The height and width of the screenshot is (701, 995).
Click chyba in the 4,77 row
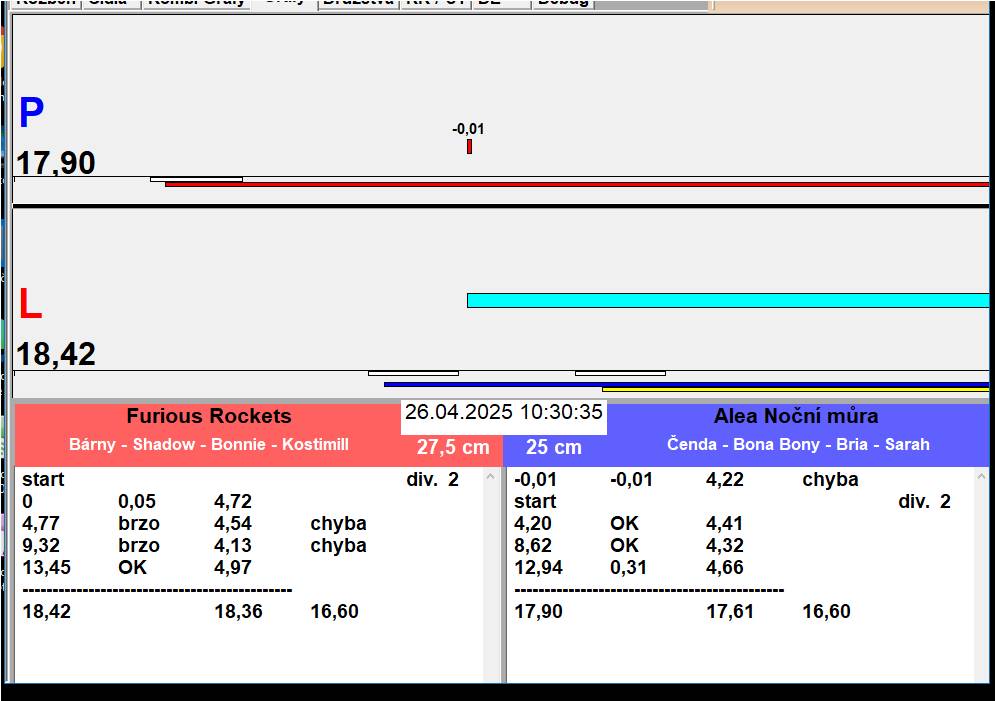click(338, 524)
